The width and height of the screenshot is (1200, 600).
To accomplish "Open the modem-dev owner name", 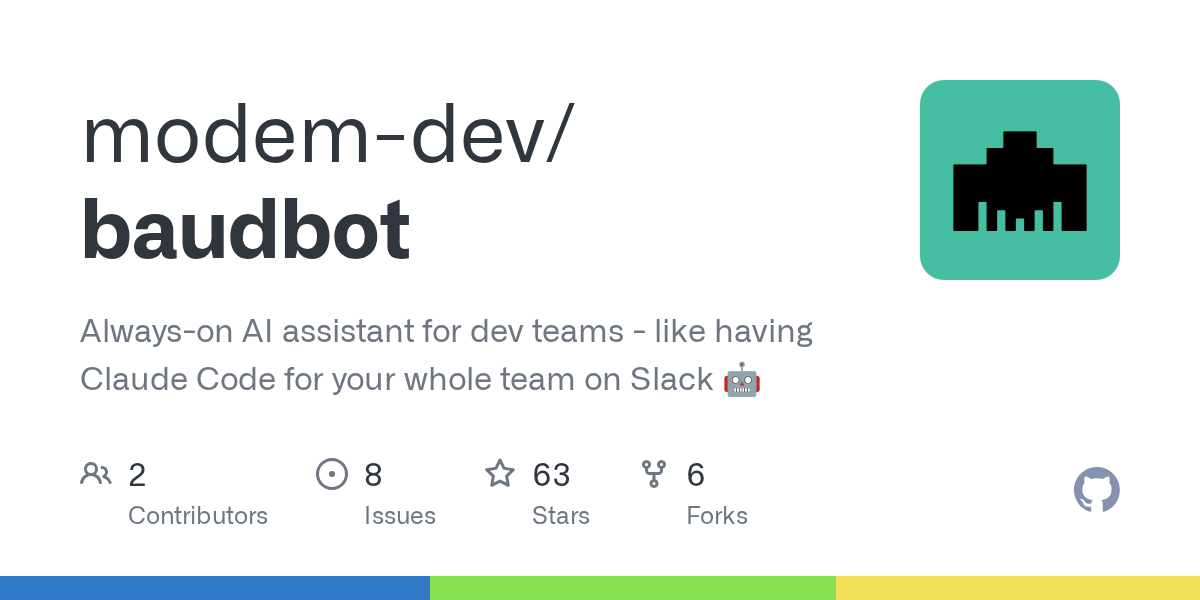I will coord(325,136).
